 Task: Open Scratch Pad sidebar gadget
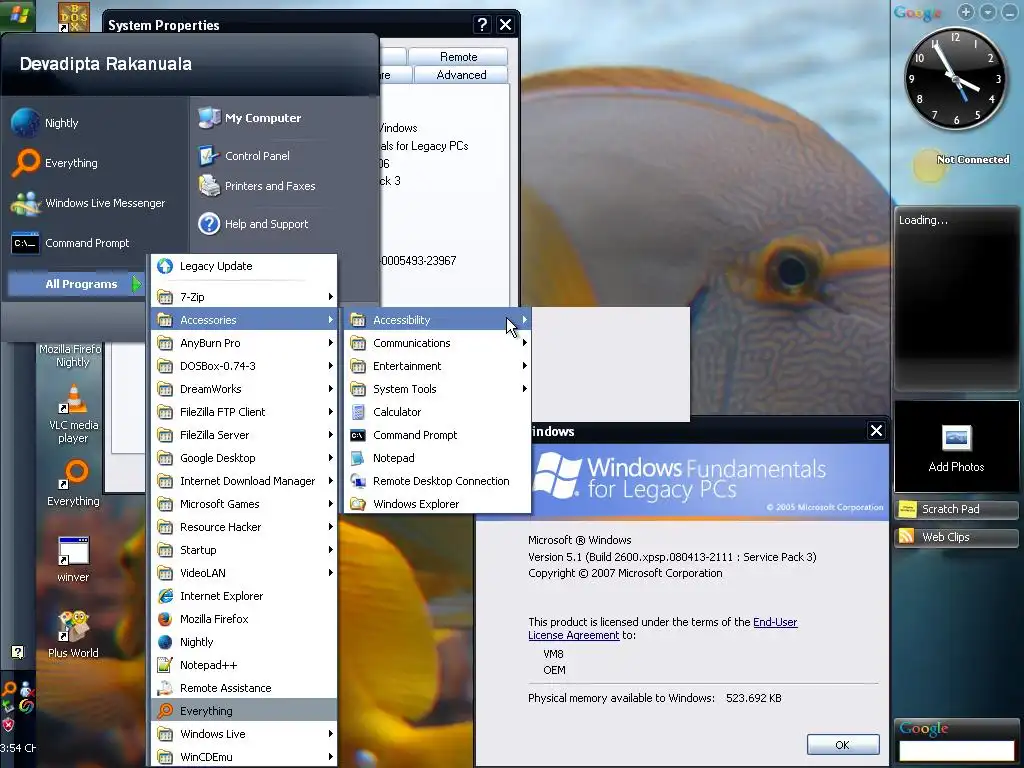tap(955, 509)
